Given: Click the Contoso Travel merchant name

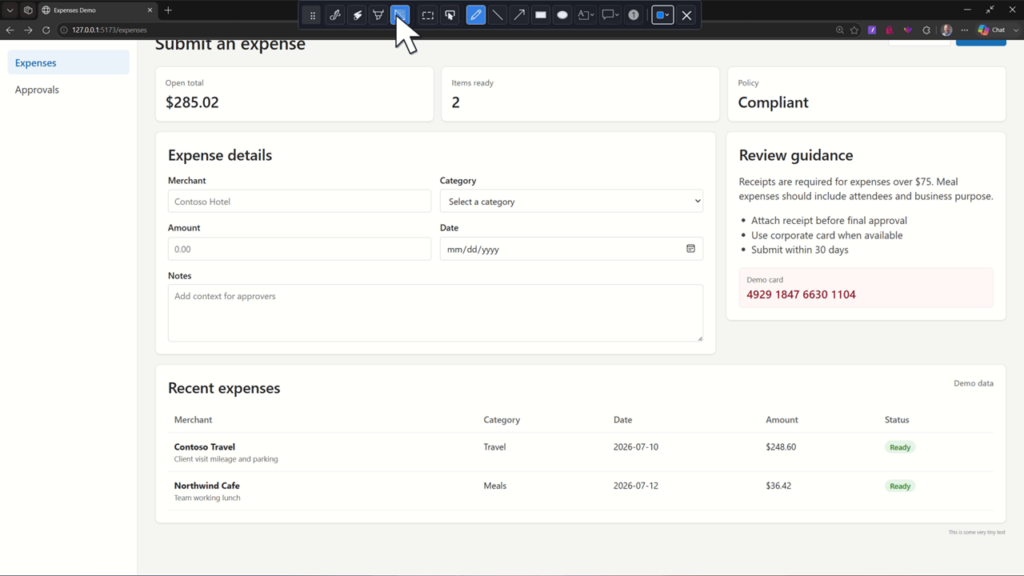Looking at the screenshot, I should 204,447.
